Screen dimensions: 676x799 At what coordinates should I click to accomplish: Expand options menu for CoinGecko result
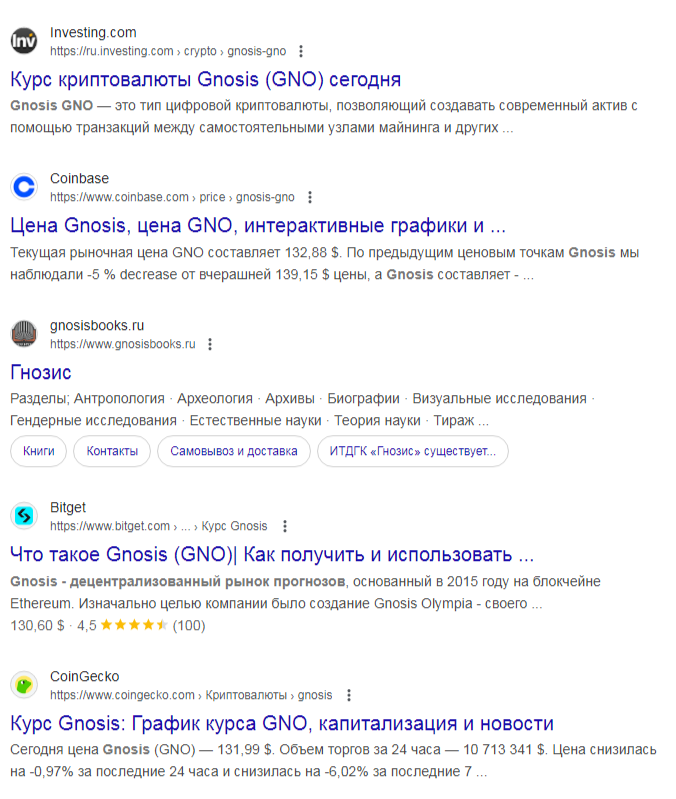349,695
